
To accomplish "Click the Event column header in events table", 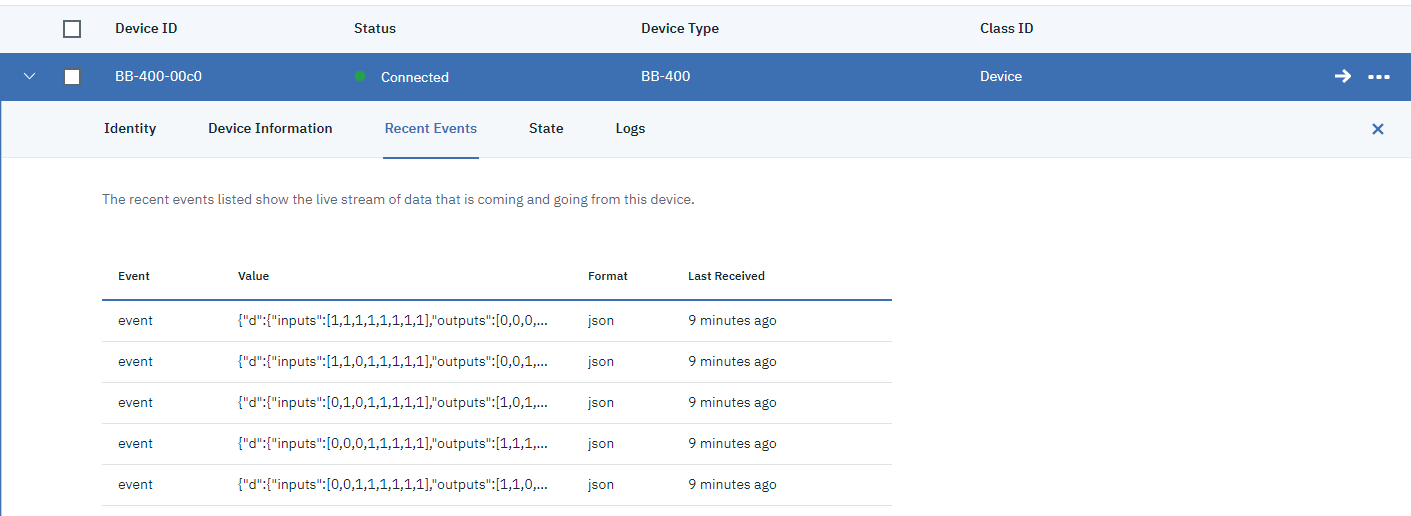I will 134,276.
